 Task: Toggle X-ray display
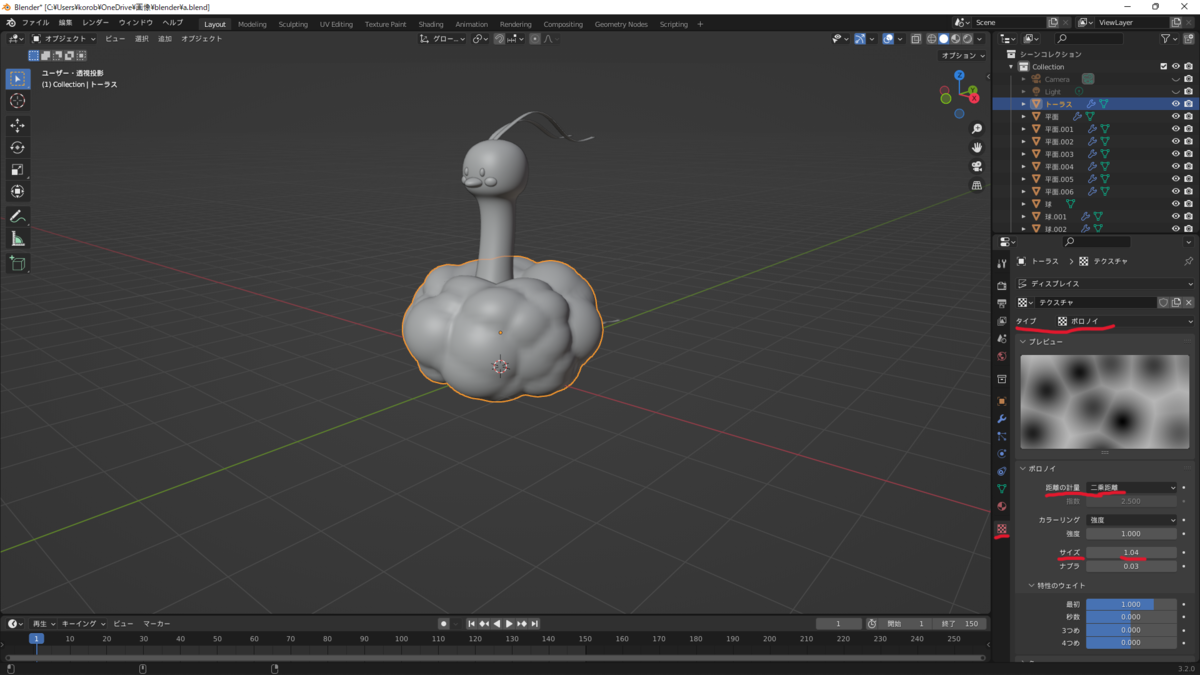click(x=915, y=39)
